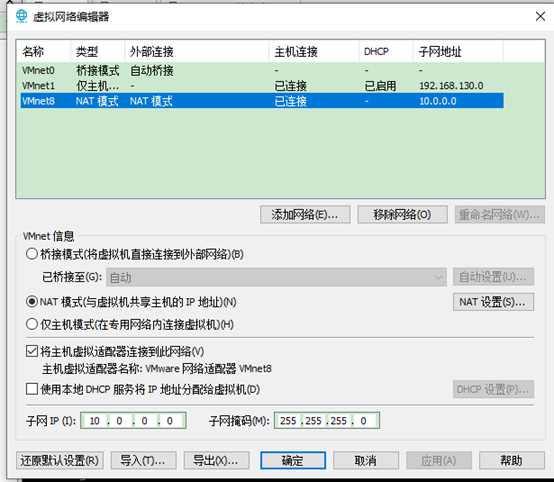Select 桥接模式 radio button

point(32,254)
